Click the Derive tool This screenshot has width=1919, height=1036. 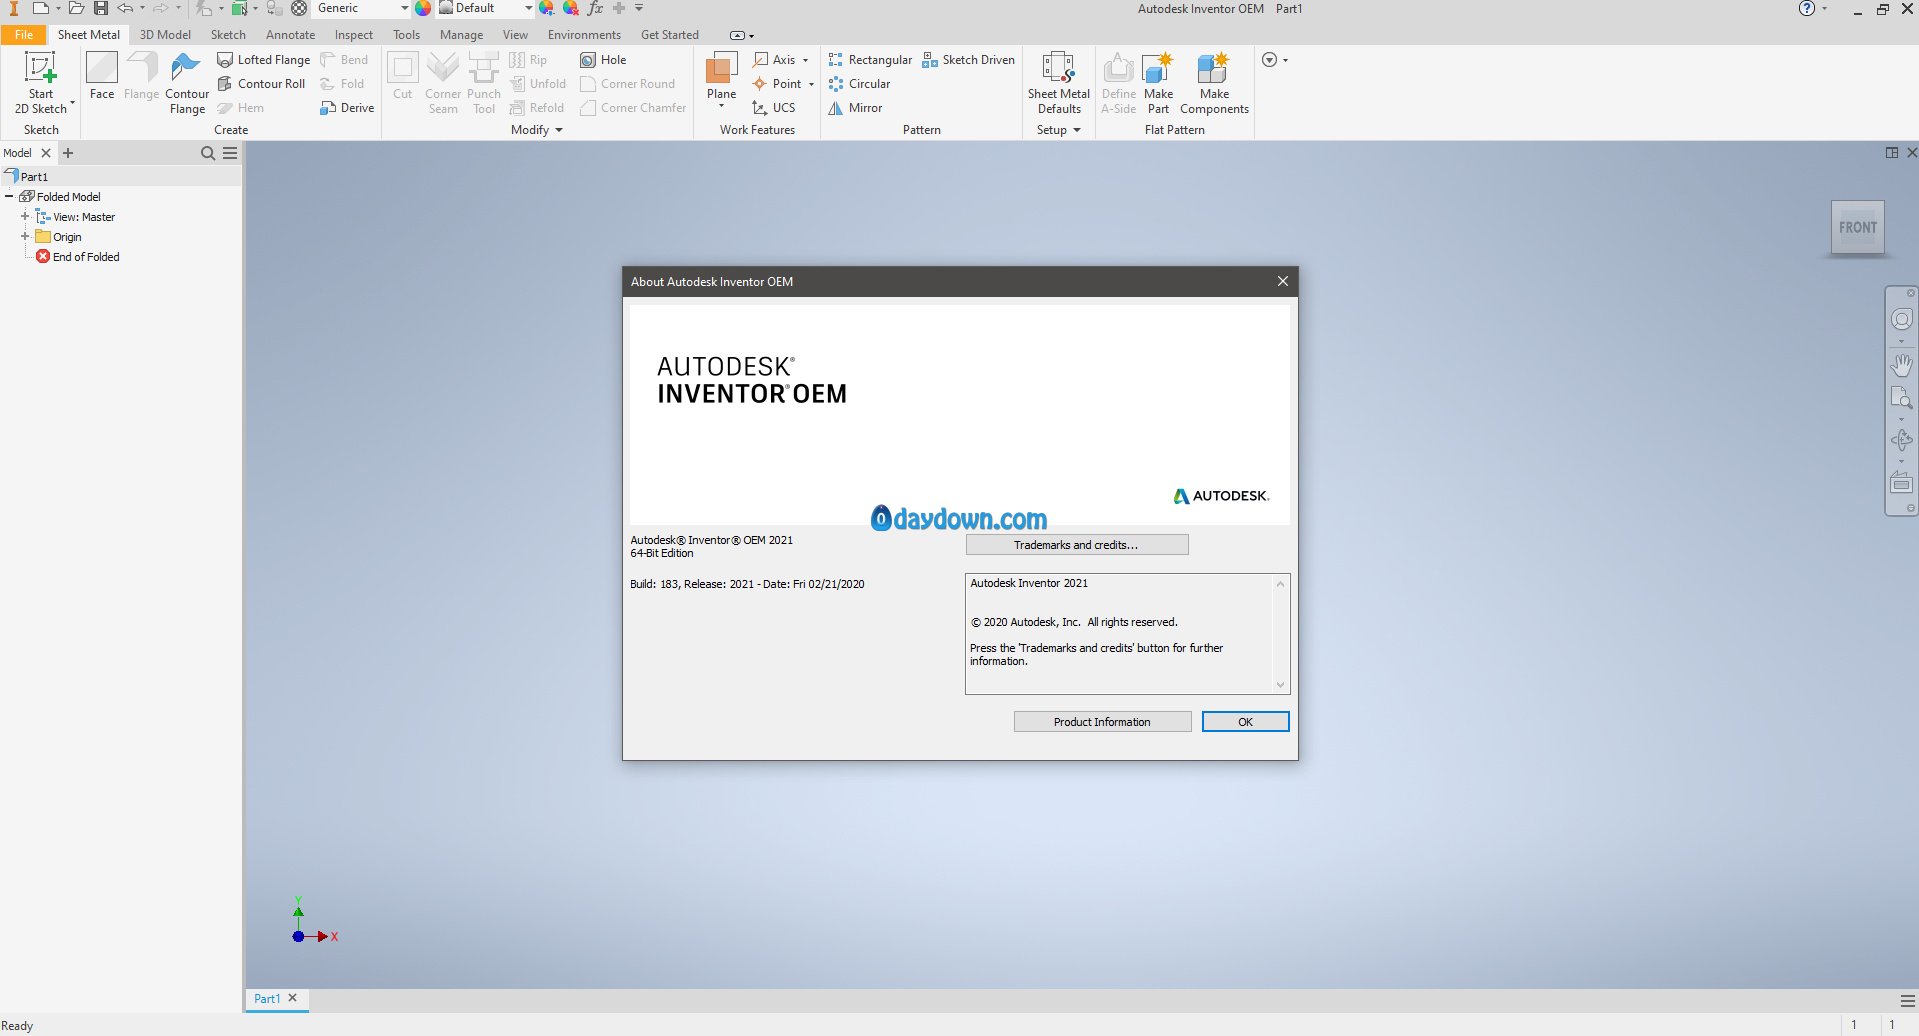pos(347,108)
